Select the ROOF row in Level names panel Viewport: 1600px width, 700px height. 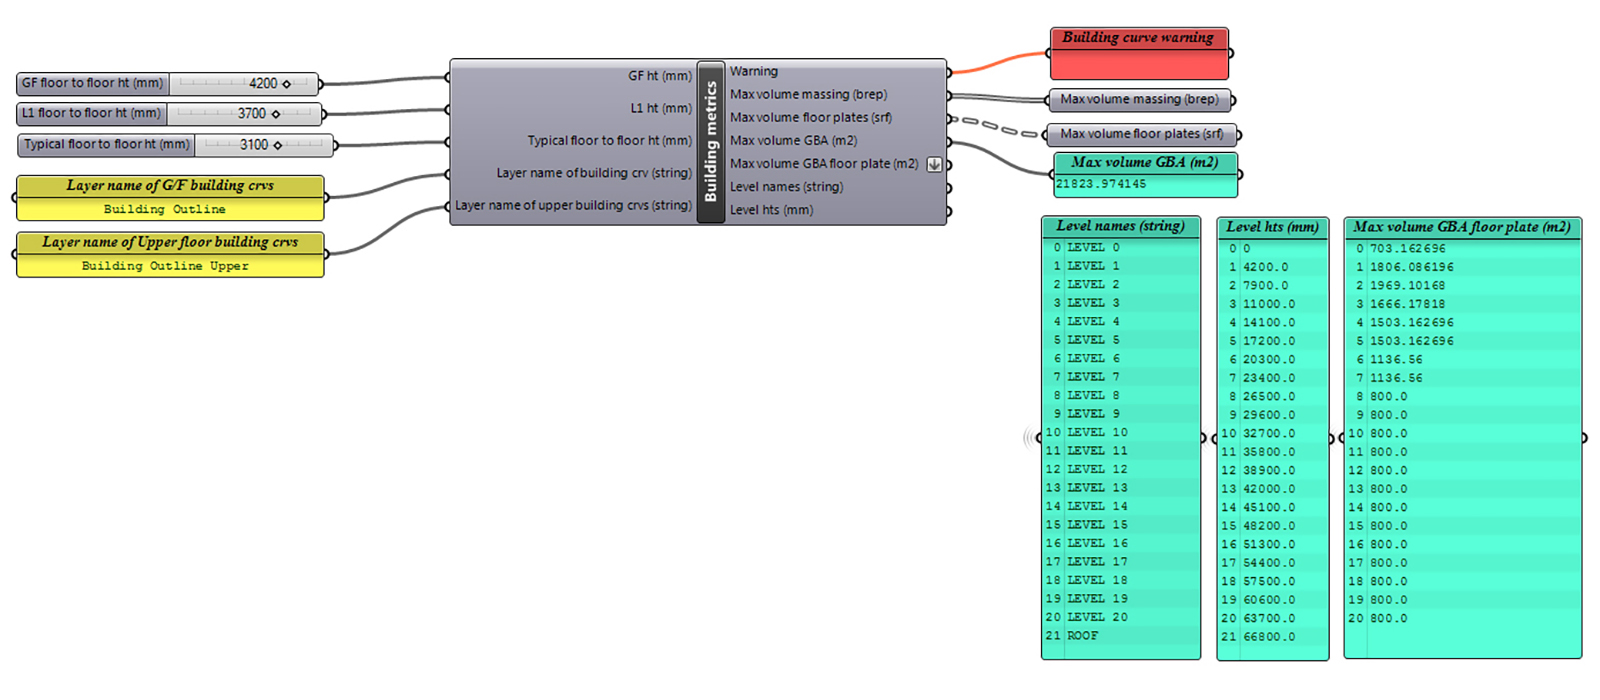pos(1082,636)
